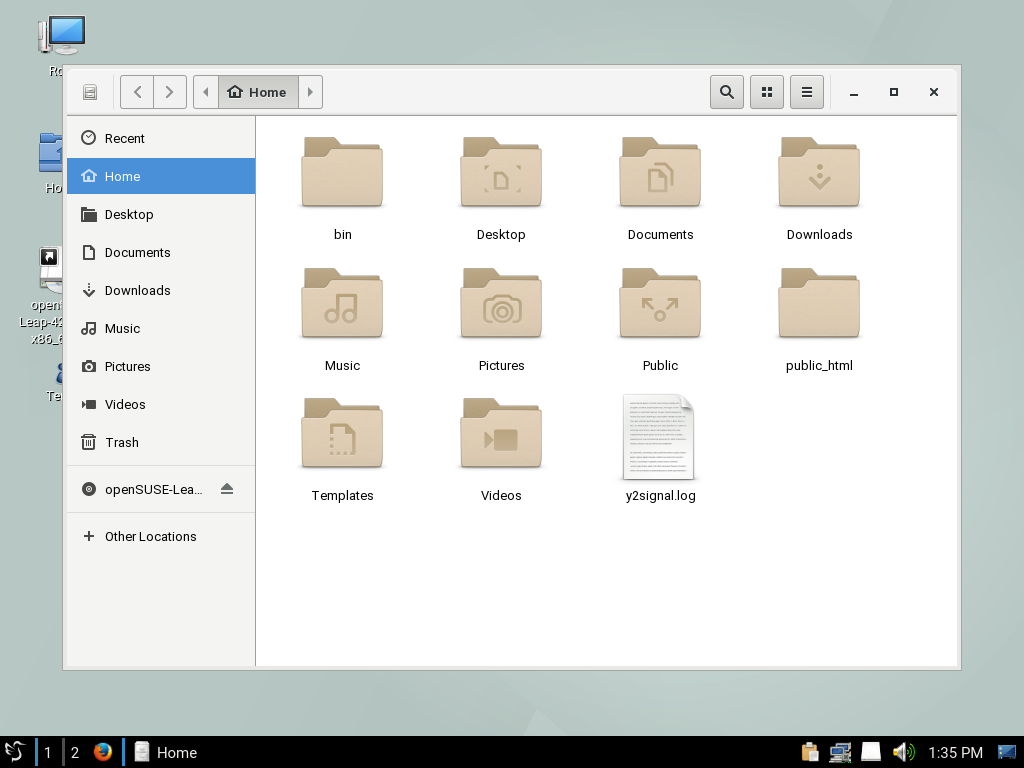Select the Downloads folder icon
This screenshot has width=1024, height=768.
pos(819,174)
